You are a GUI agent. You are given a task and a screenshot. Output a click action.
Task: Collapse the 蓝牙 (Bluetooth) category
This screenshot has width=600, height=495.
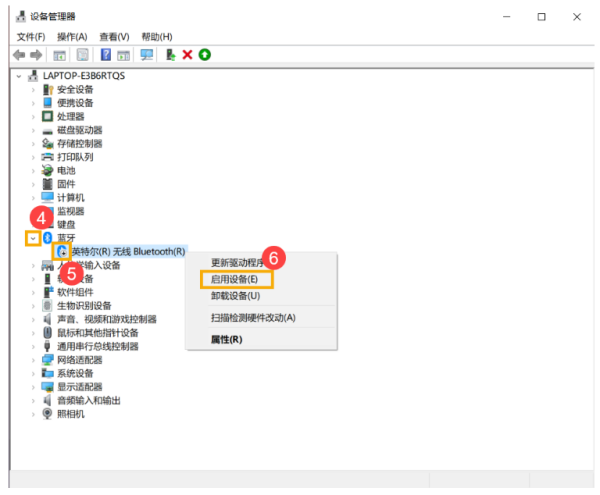pos(33,238)
